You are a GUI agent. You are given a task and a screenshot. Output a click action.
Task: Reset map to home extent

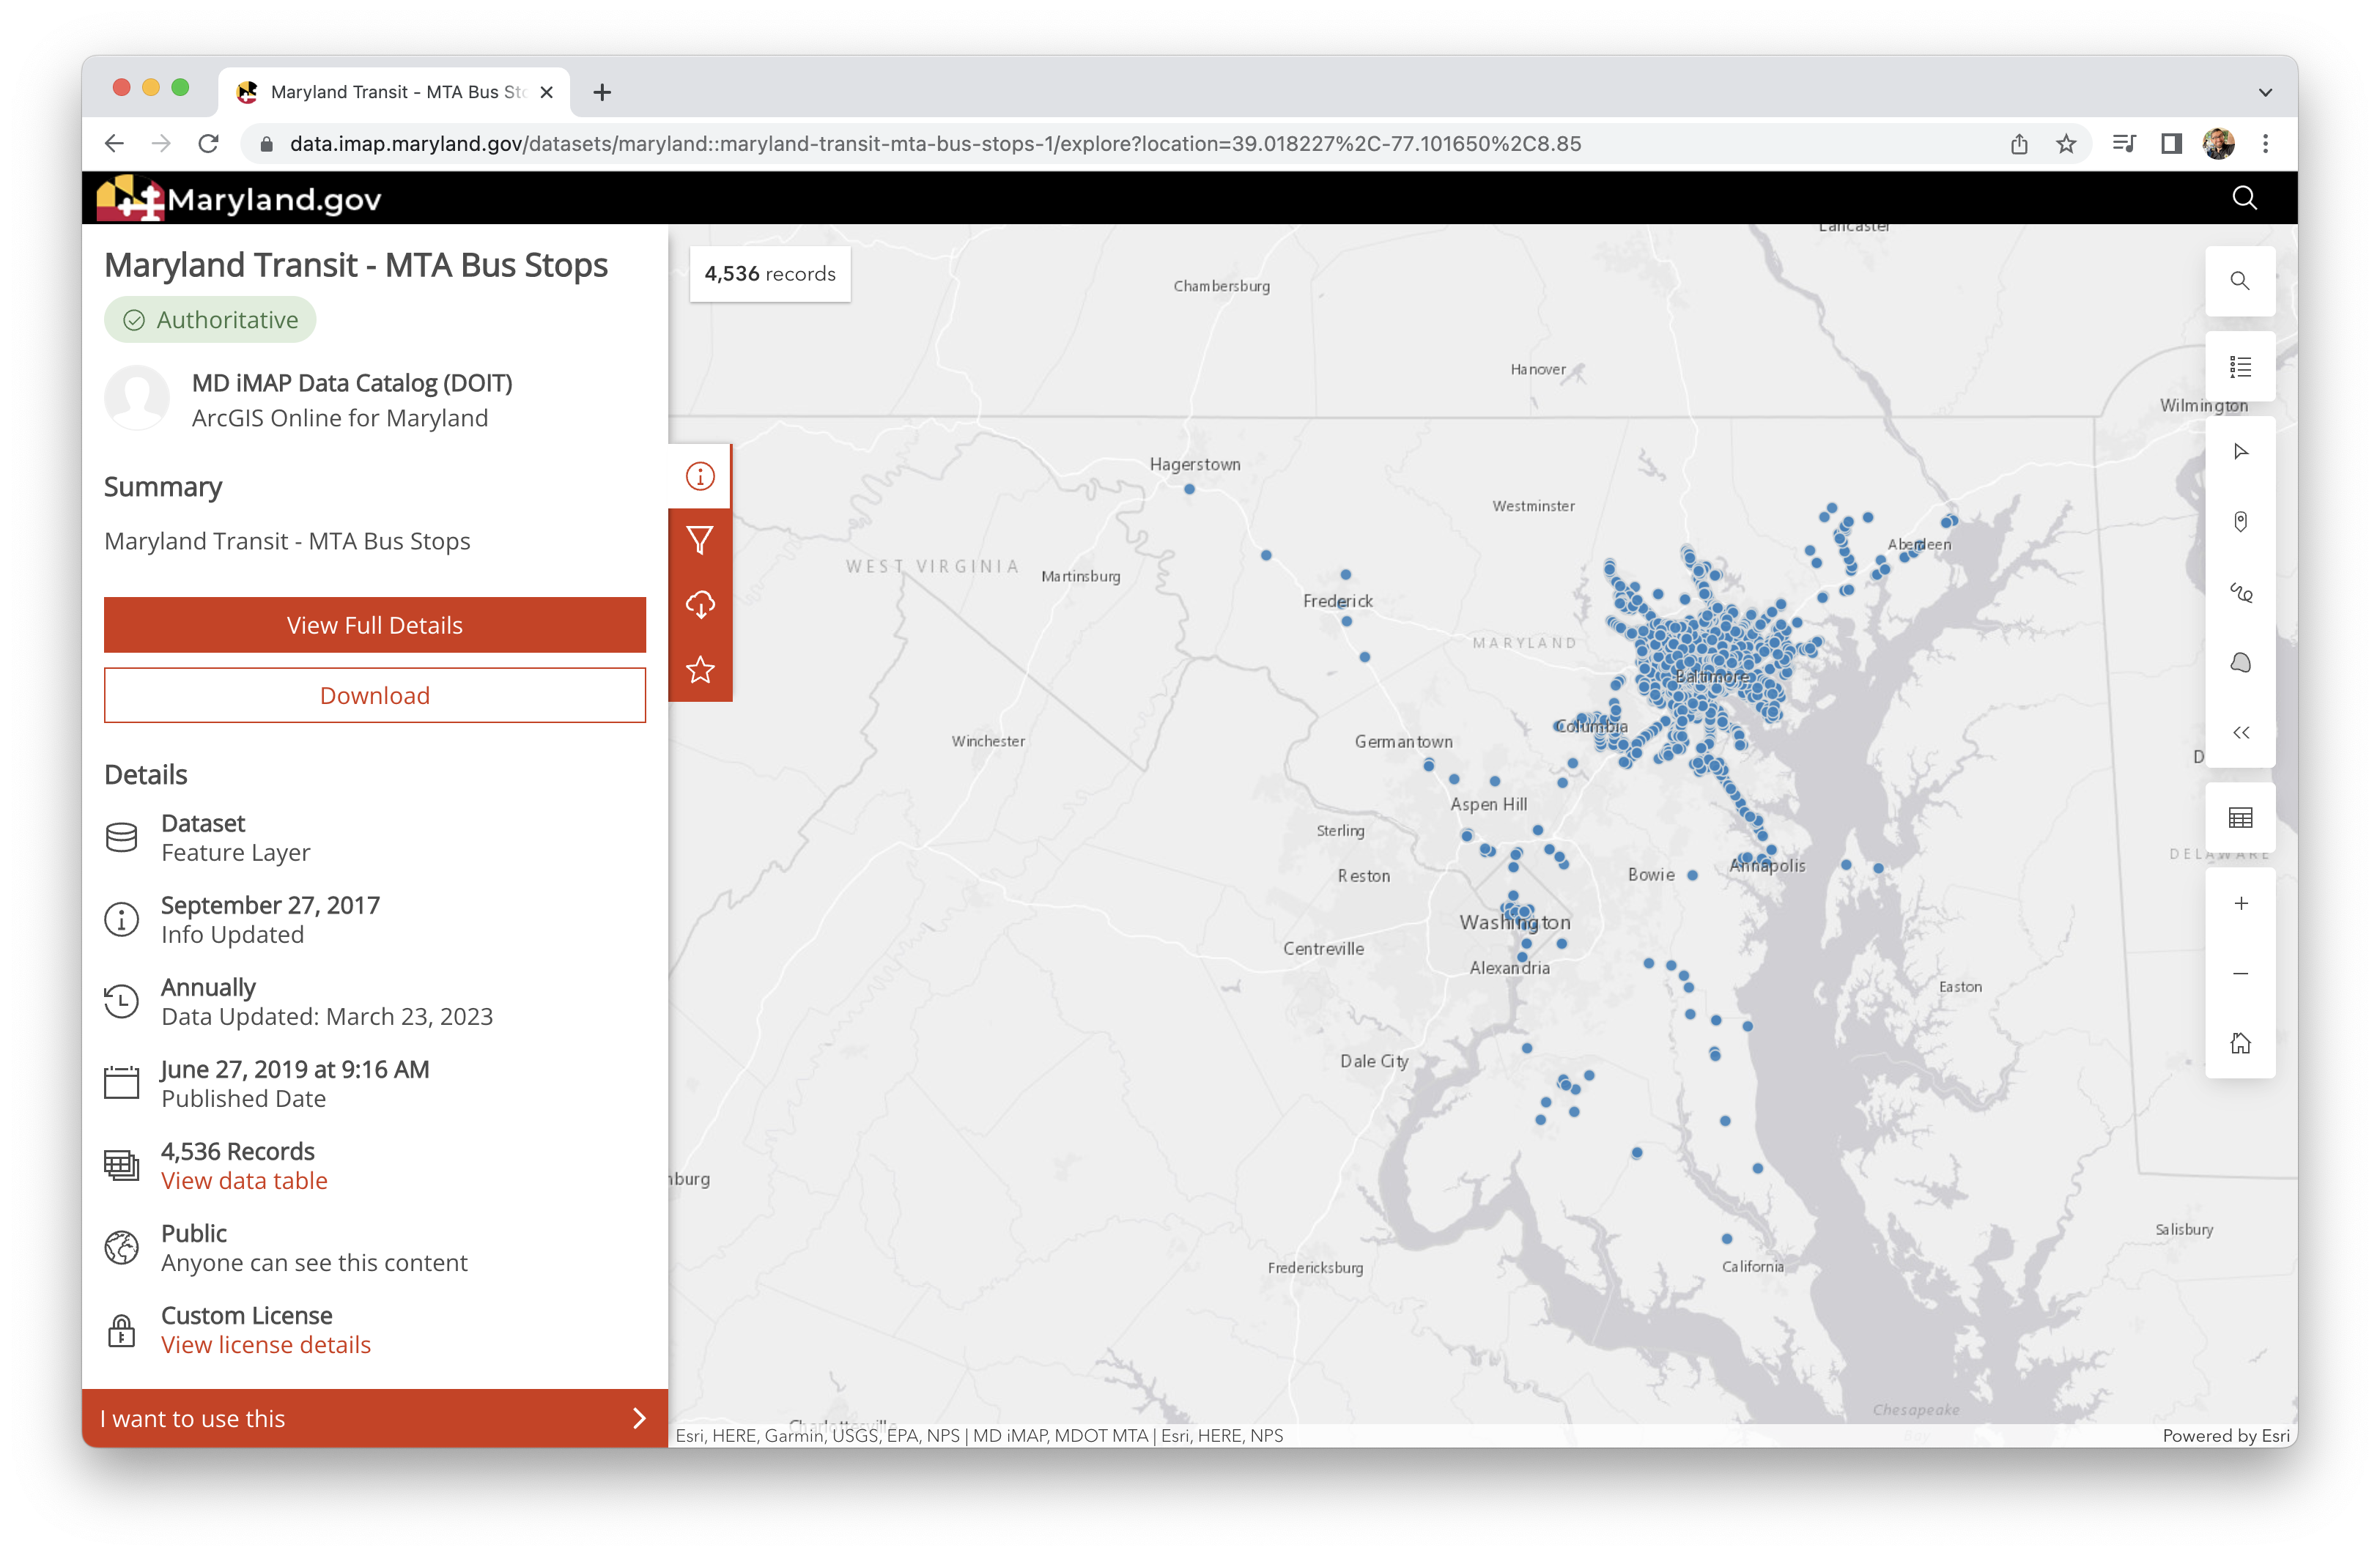2240,1043
